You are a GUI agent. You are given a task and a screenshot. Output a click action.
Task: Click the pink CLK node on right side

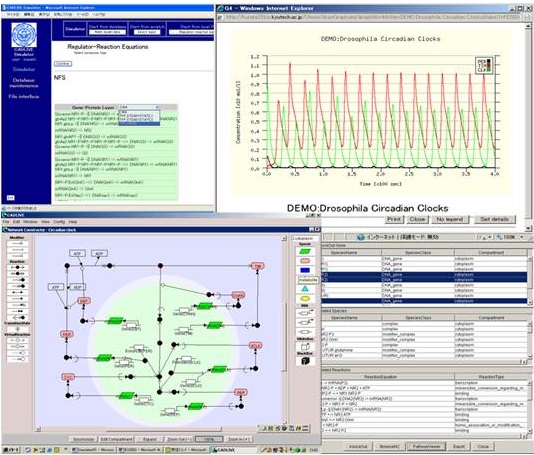255,346
